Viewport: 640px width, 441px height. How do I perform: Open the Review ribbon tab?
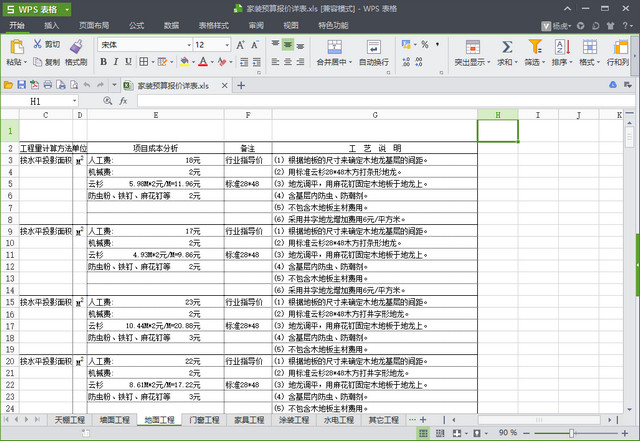256,25
